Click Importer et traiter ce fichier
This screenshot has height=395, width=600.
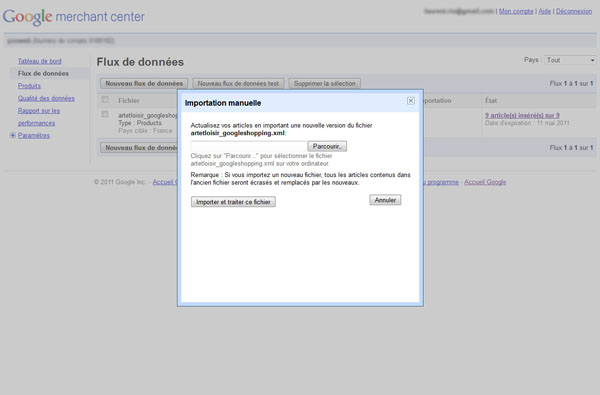tap(233, 202)
